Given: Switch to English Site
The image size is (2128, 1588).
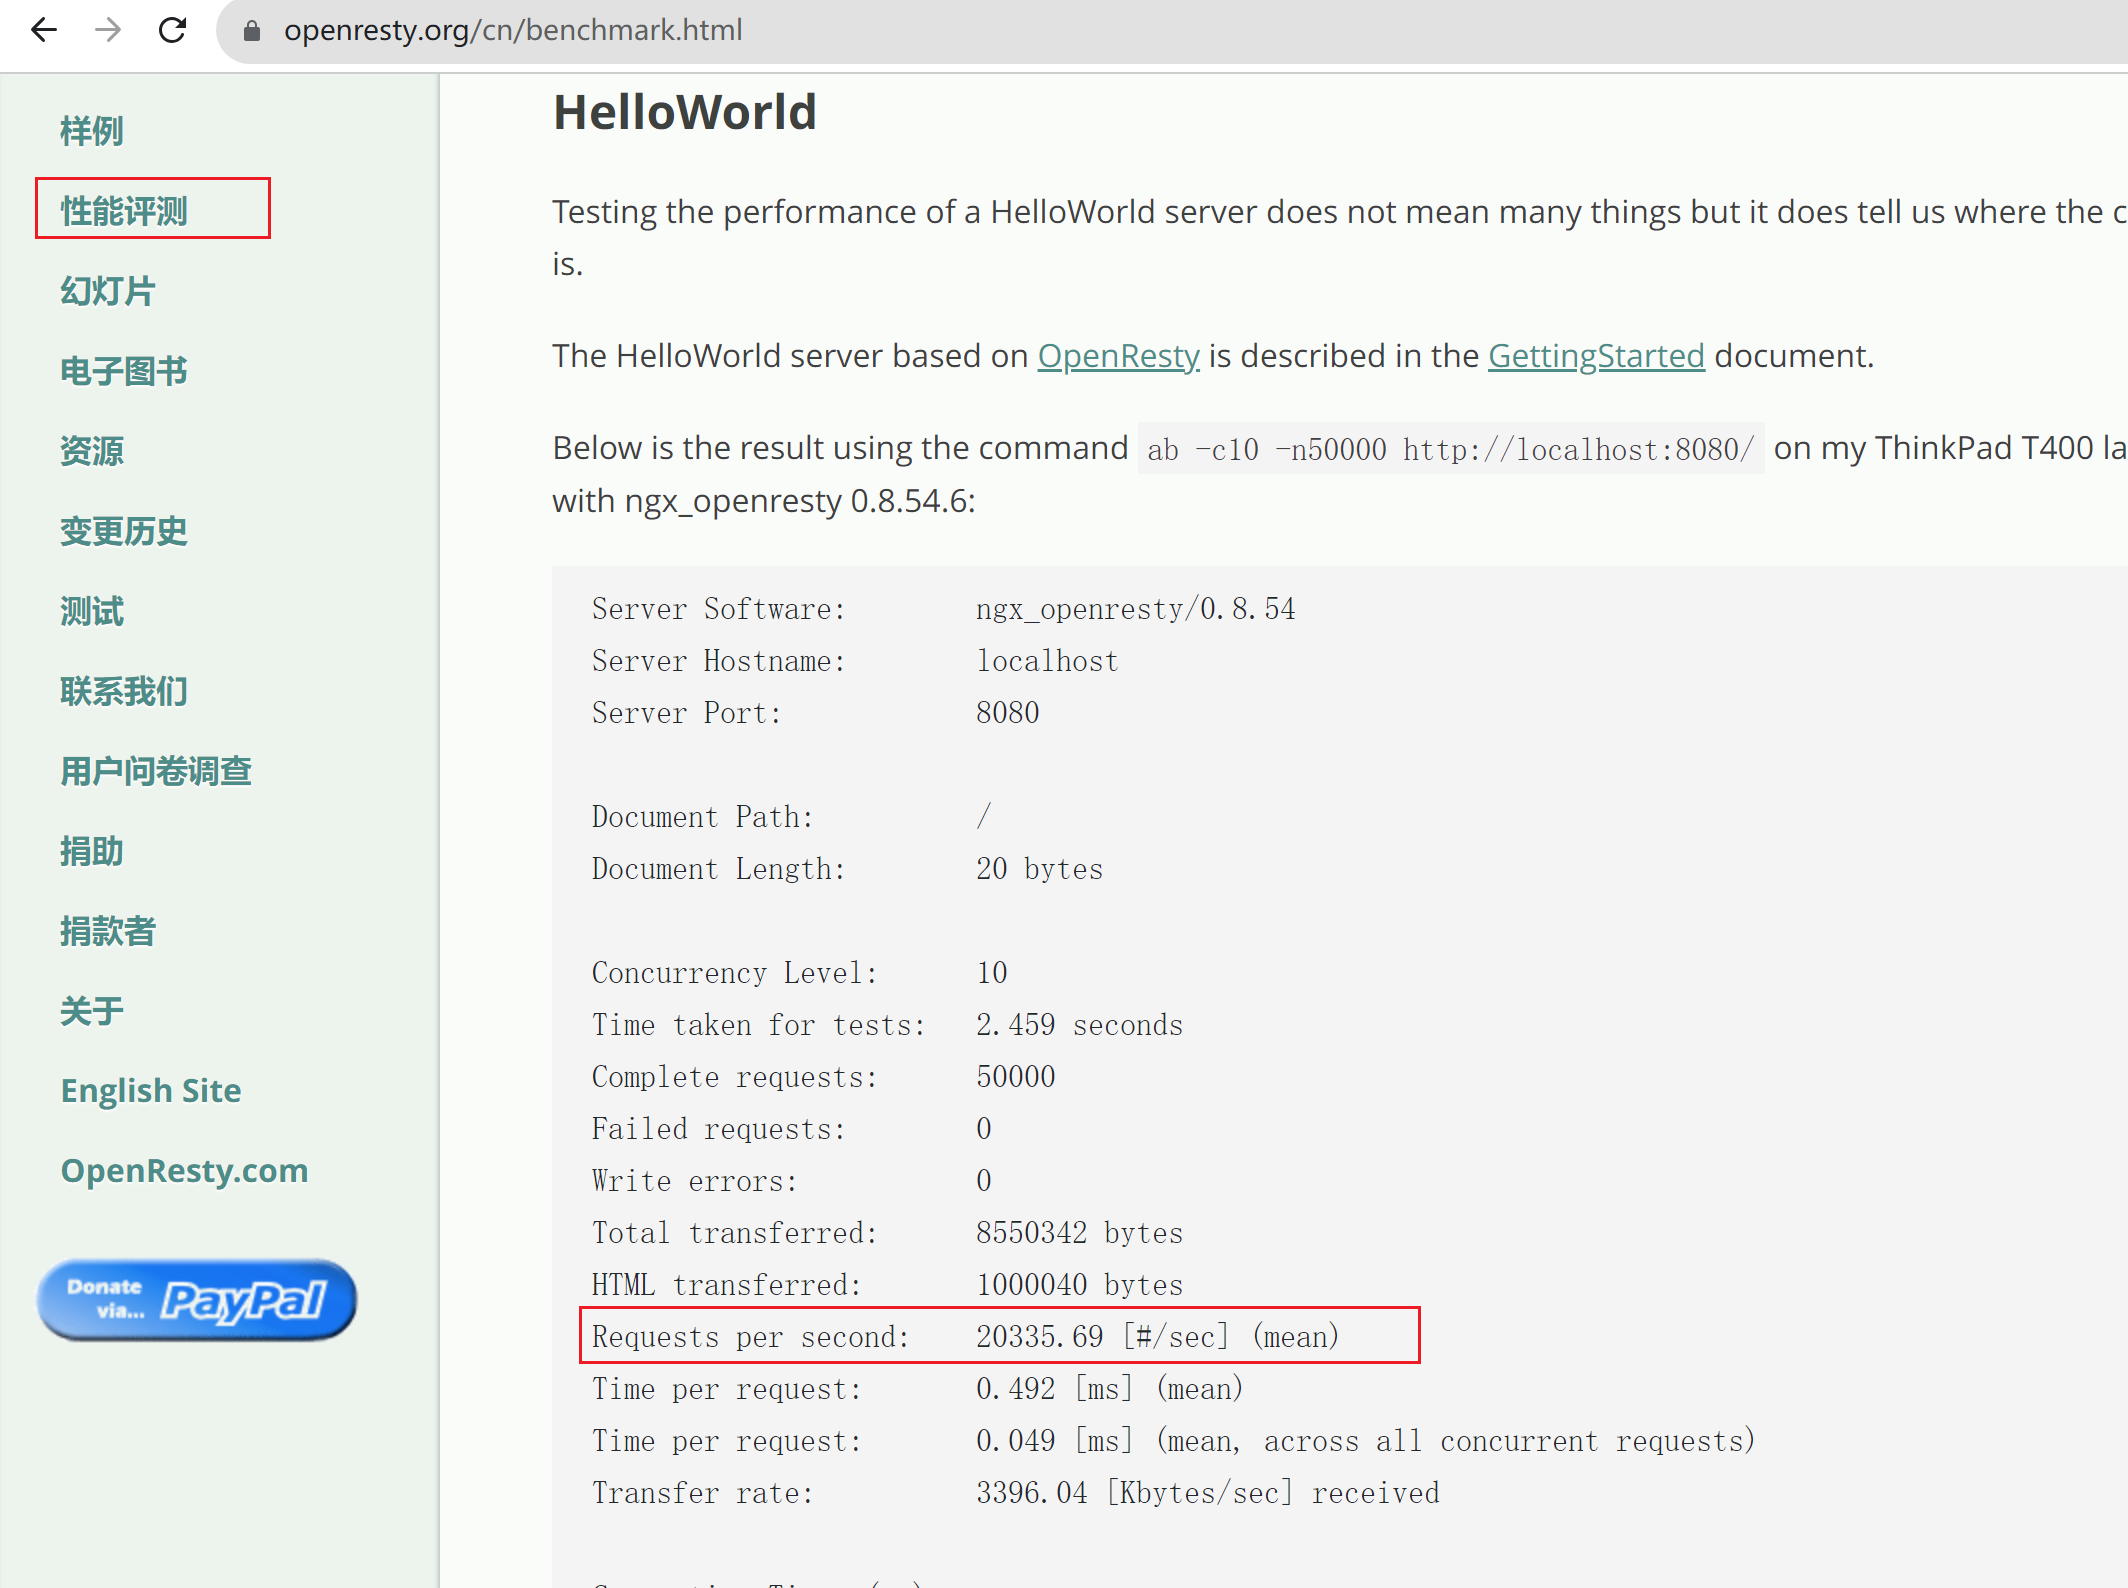Looking at the screenshot, I should [x=151, y=1090].
